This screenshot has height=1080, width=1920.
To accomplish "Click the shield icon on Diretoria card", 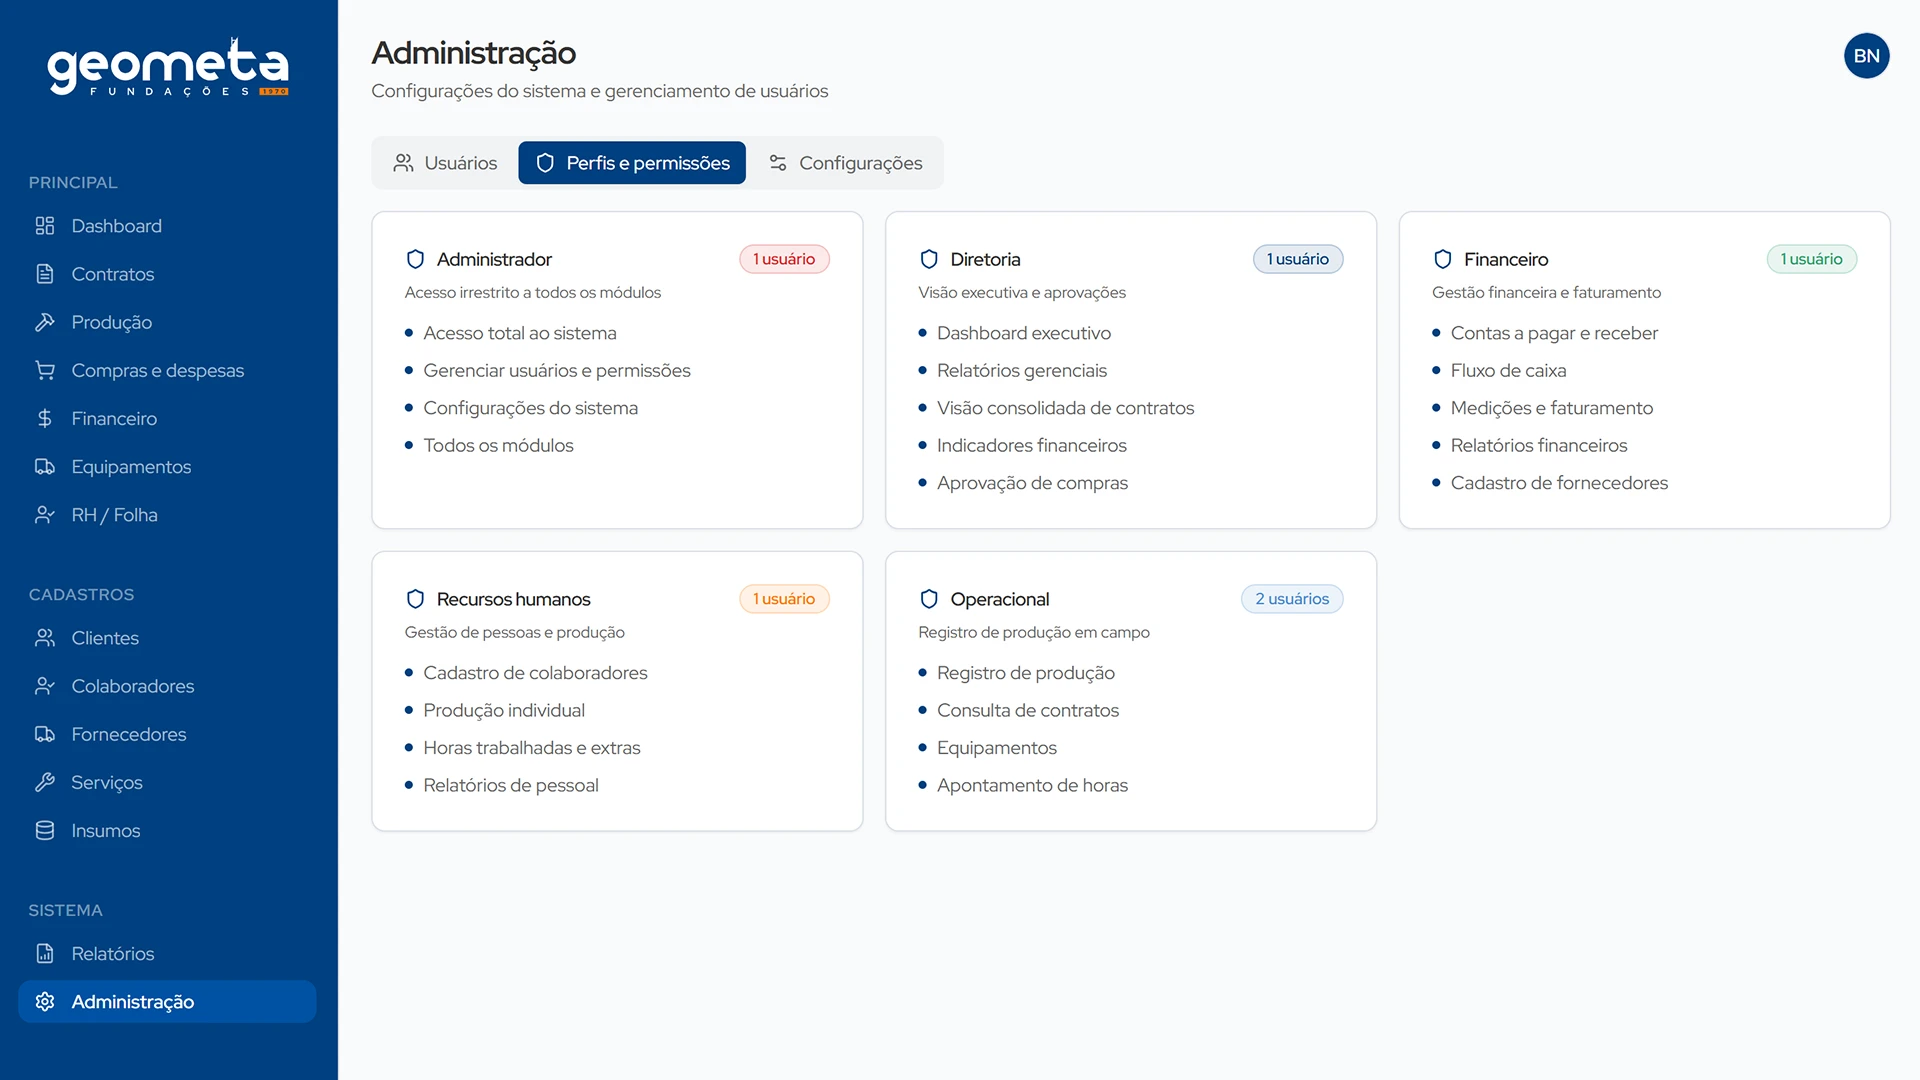I will pyautogui.click(x=929, y=259).
